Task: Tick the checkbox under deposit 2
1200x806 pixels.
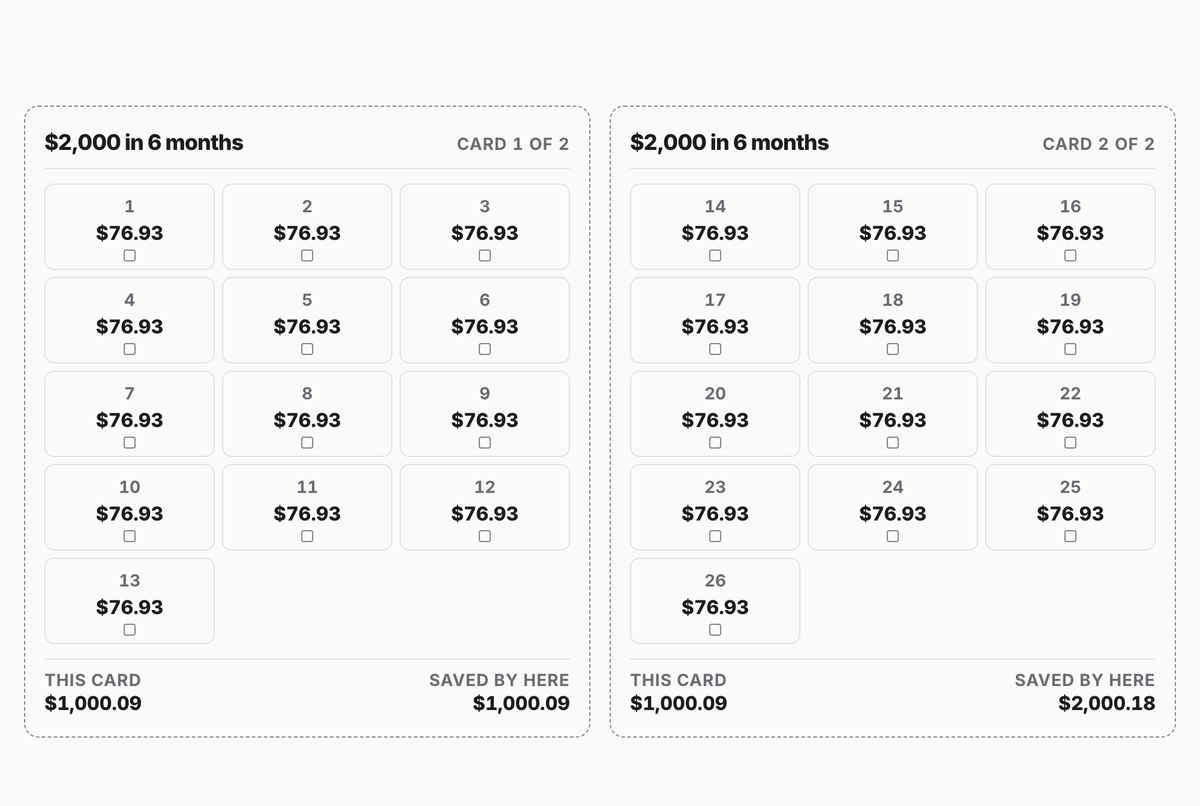Action: click(307, 255)
